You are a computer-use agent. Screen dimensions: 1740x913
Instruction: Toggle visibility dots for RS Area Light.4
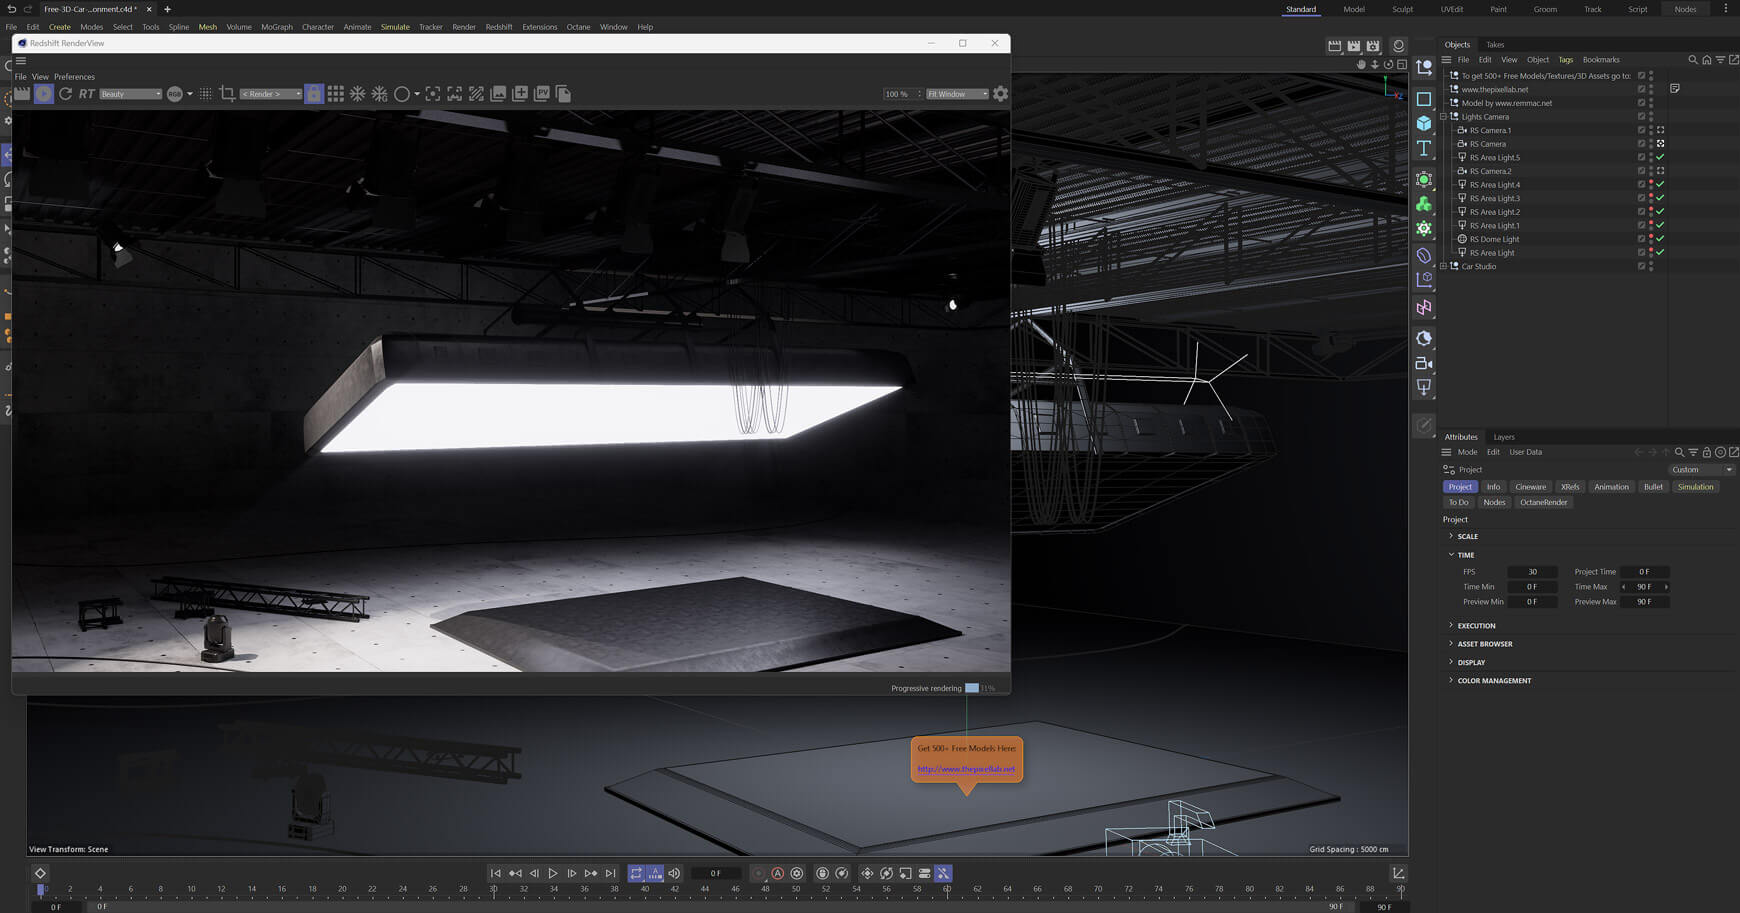(x=1651, y=185)
